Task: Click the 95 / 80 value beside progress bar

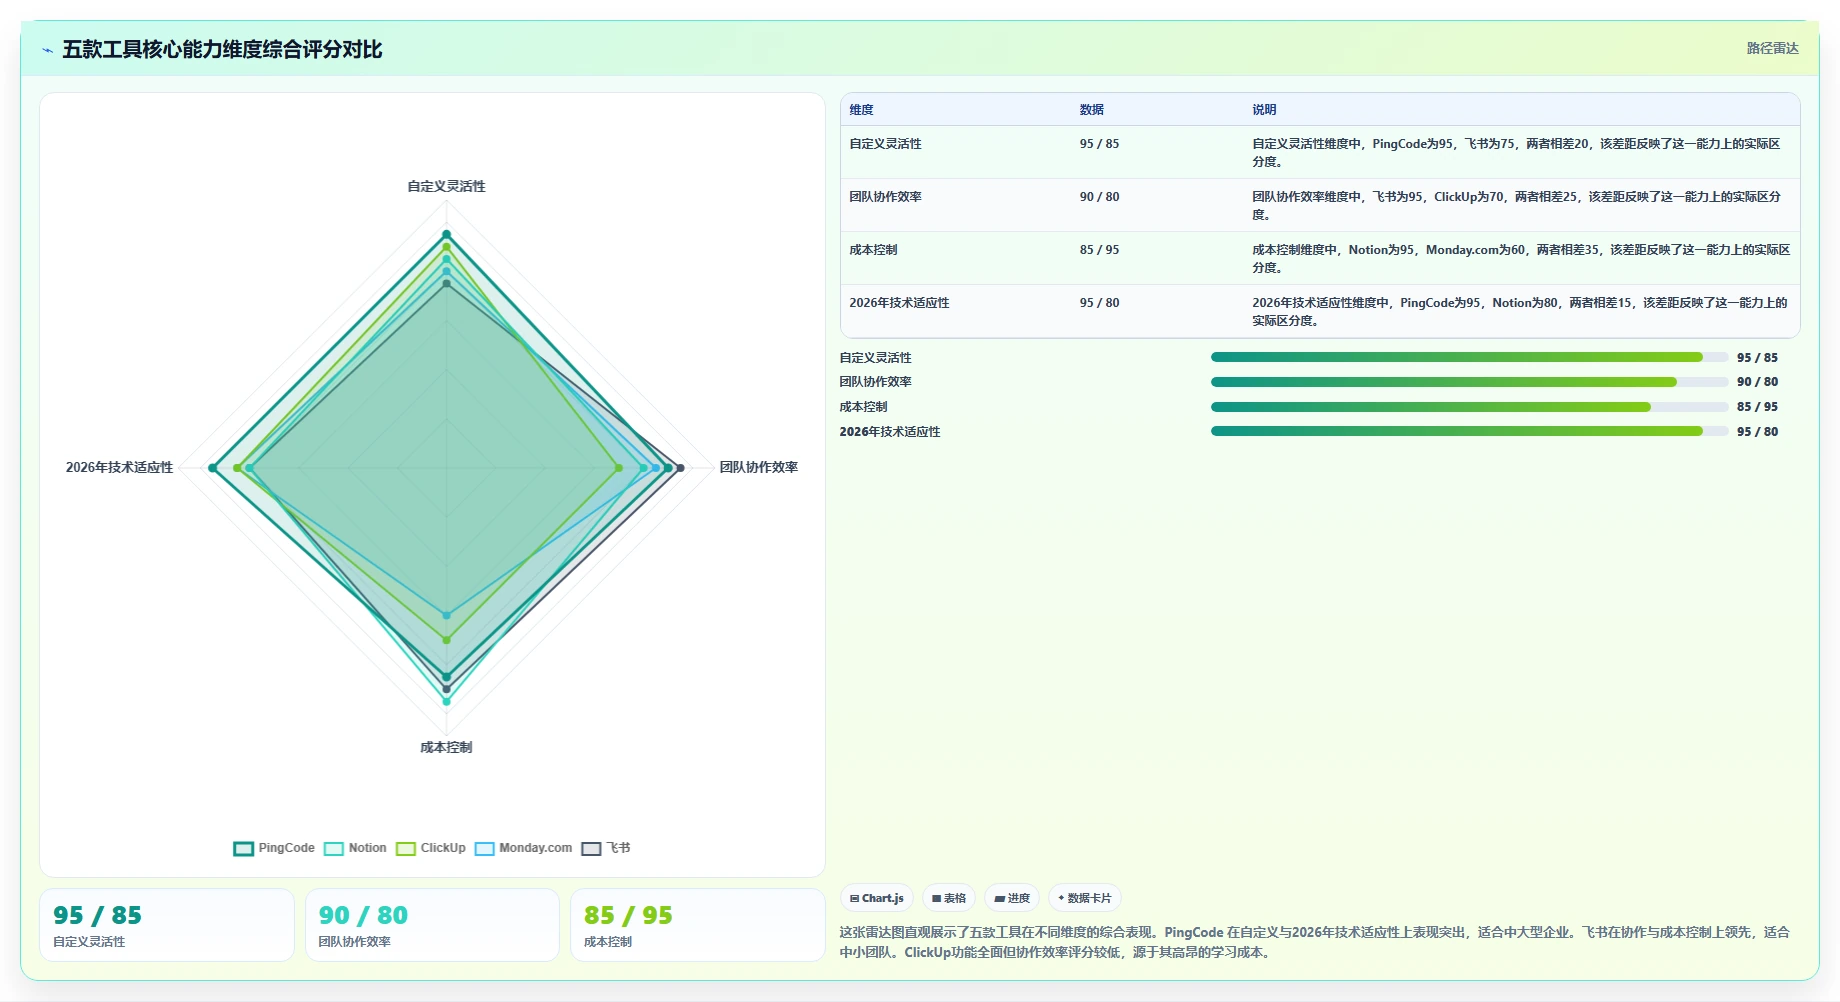Action: coord(1757,432)
